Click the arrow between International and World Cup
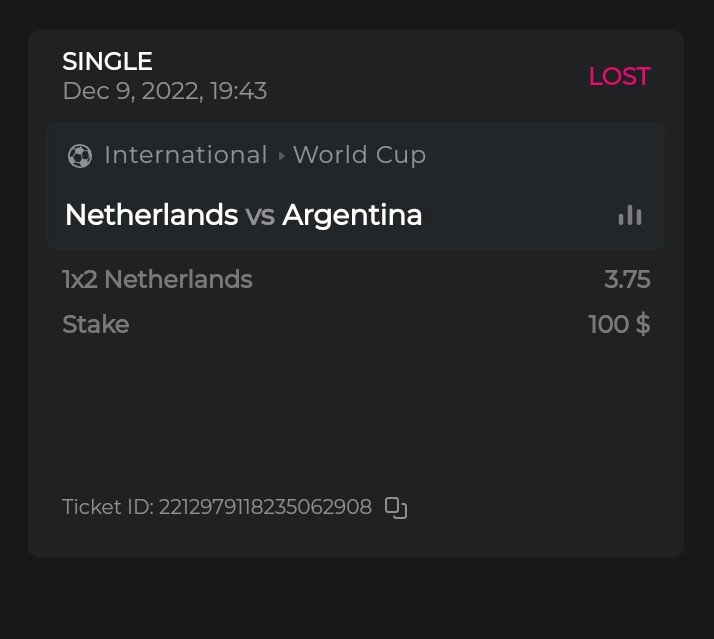This screenshot has width=714, height=639. (x=281, y=156)
